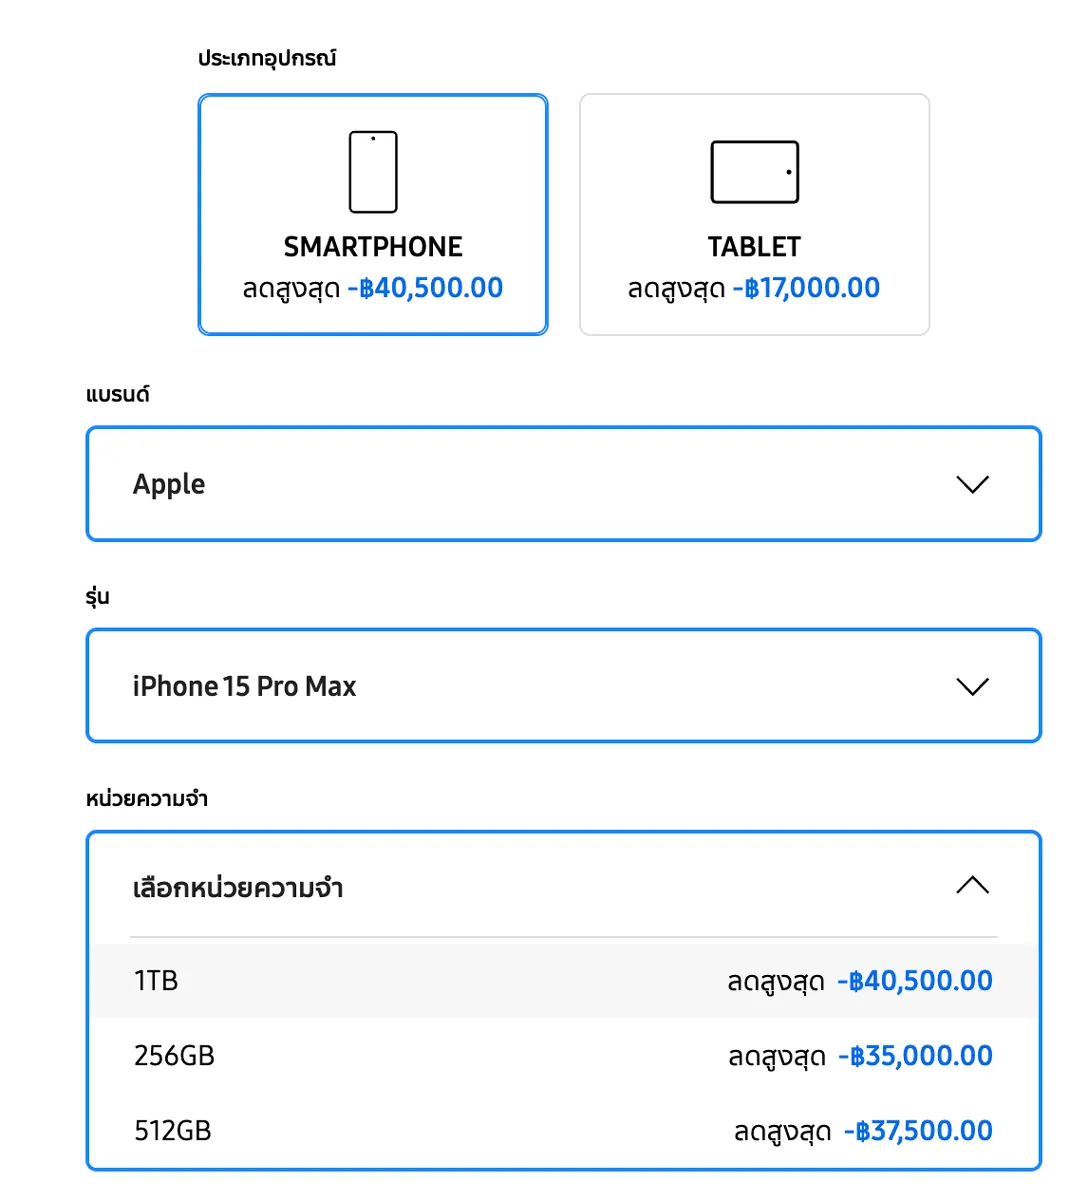Image resolution: width=1088 pixels, height=1200 pixels.
Task: Open the Apple brand dropdown
Action: click(x=564, y=484)
